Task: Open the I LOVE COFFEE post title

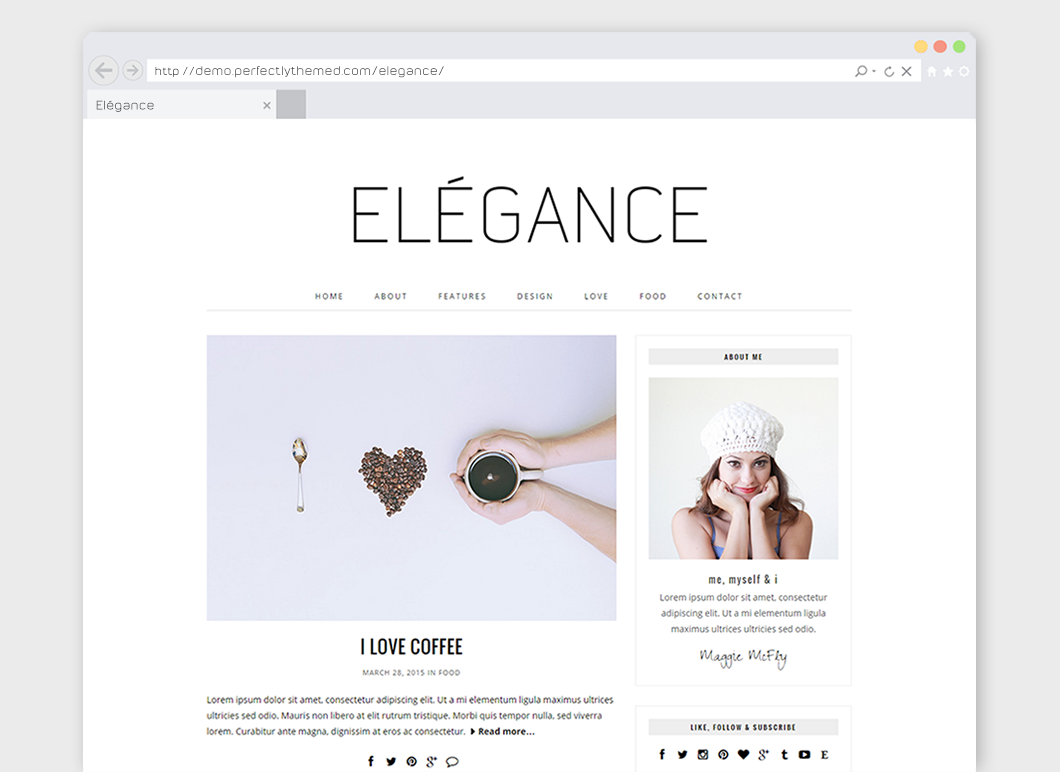Action: pos(411,647)
